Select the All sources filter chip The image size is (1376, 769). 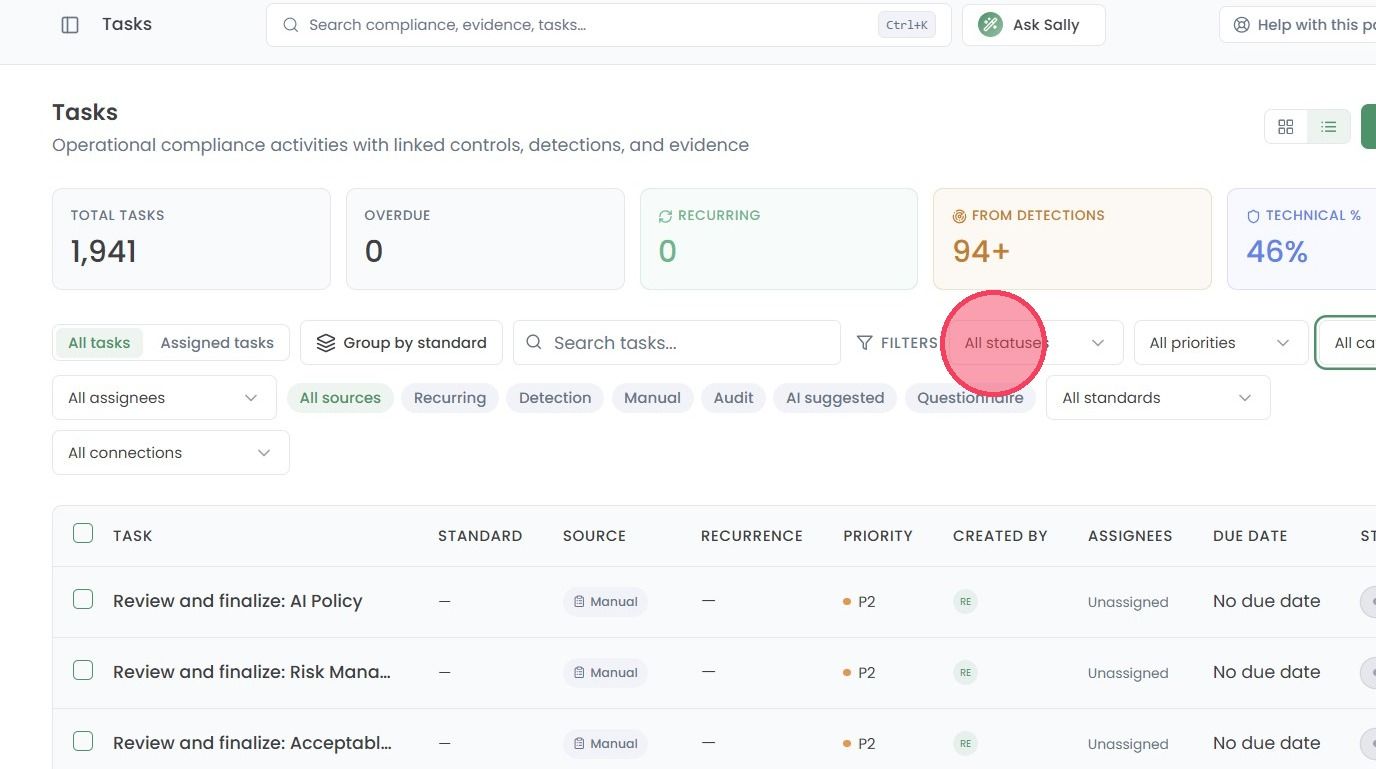(340, 398)
